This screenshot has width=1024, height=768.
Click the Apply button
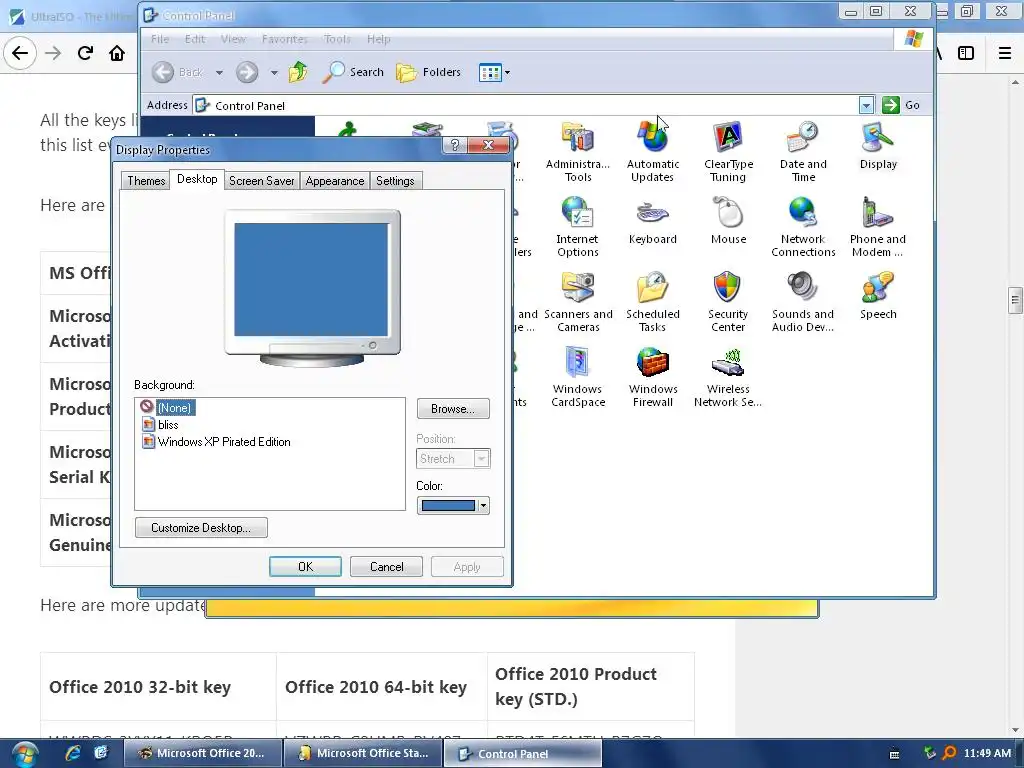point(467,567)
